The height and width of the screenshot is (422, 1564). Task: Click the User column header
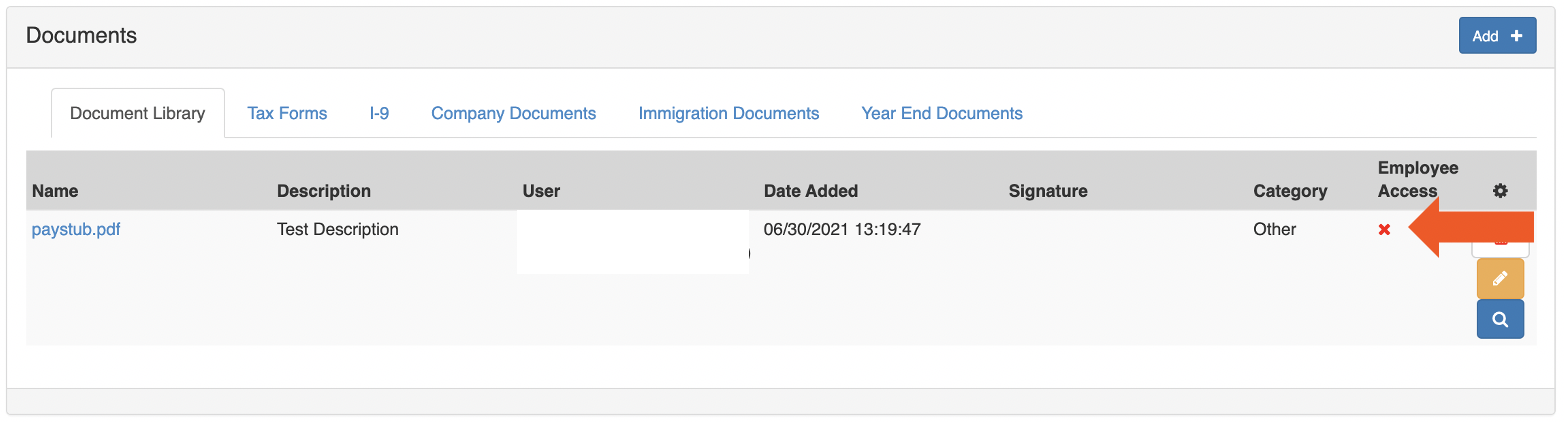point(541,190)
